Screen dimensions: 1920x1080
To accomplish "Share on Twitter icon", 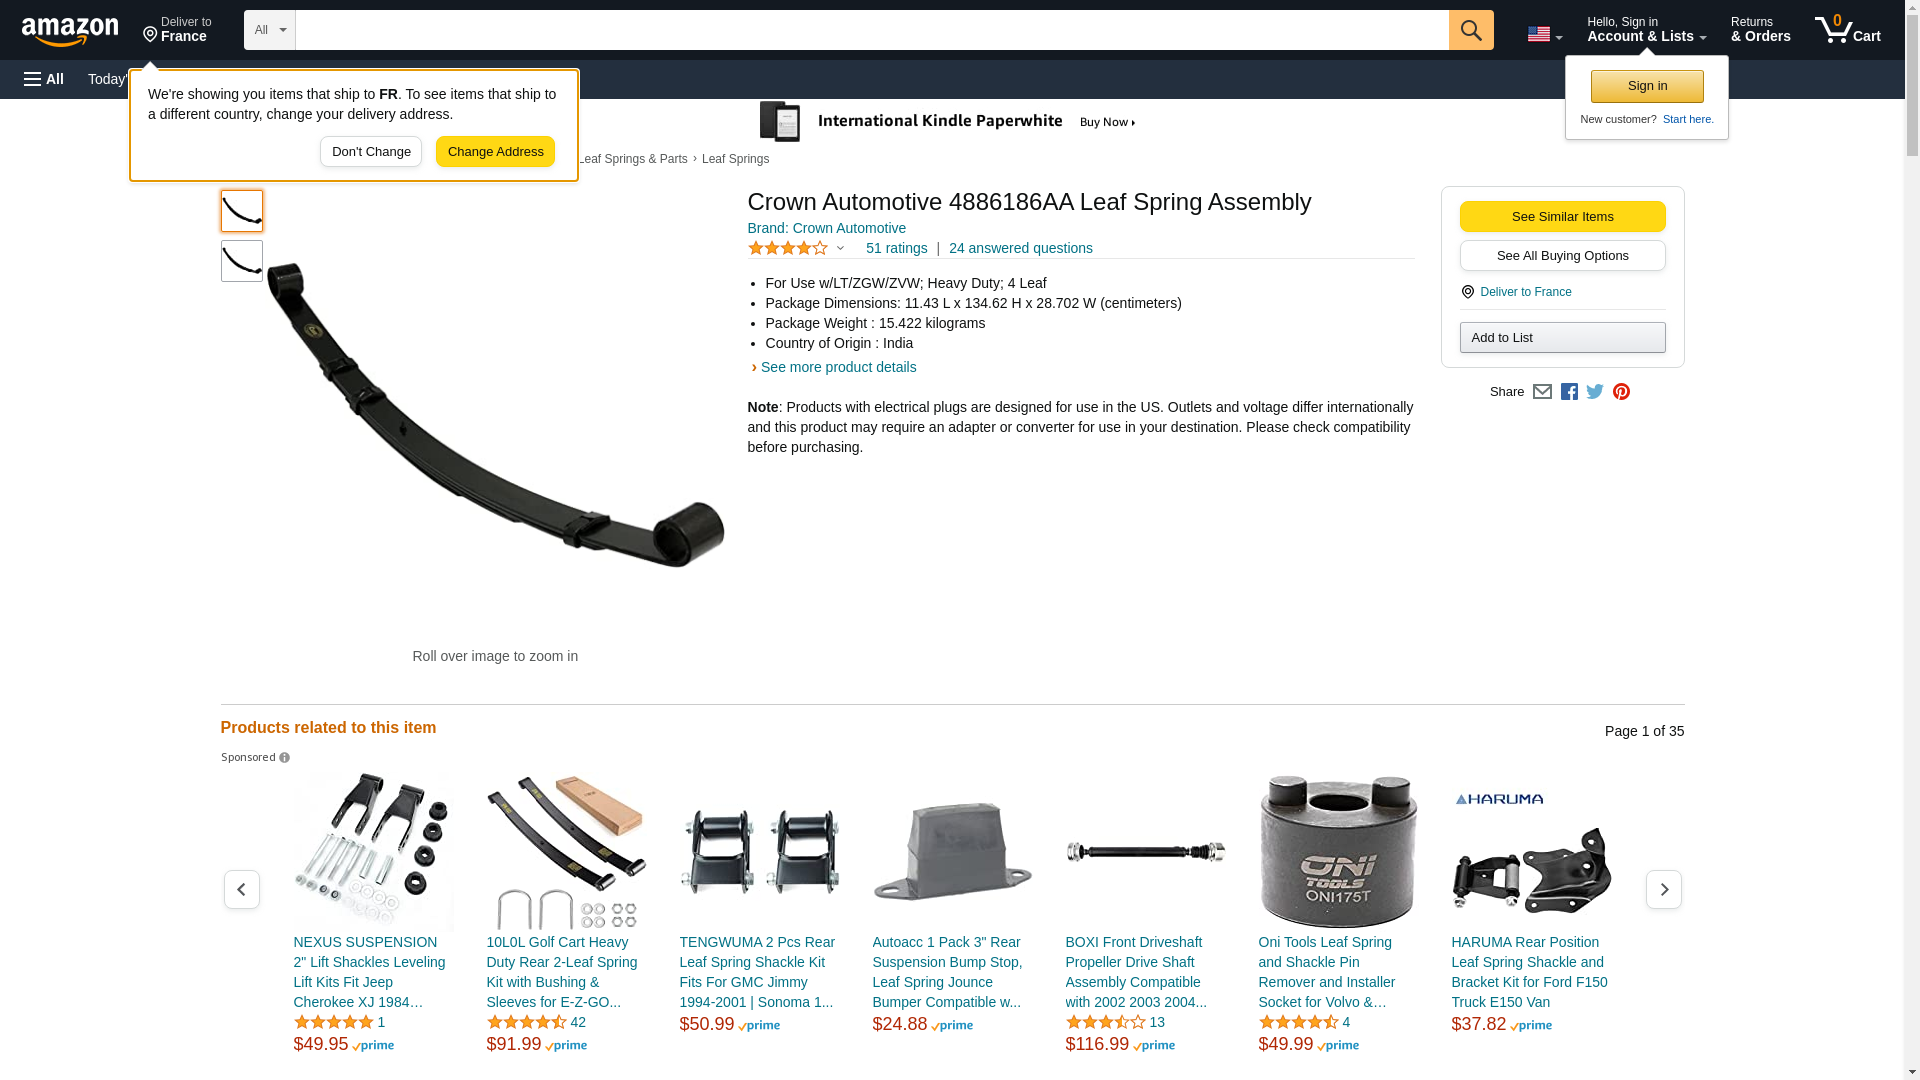I will pos(1595,392).
